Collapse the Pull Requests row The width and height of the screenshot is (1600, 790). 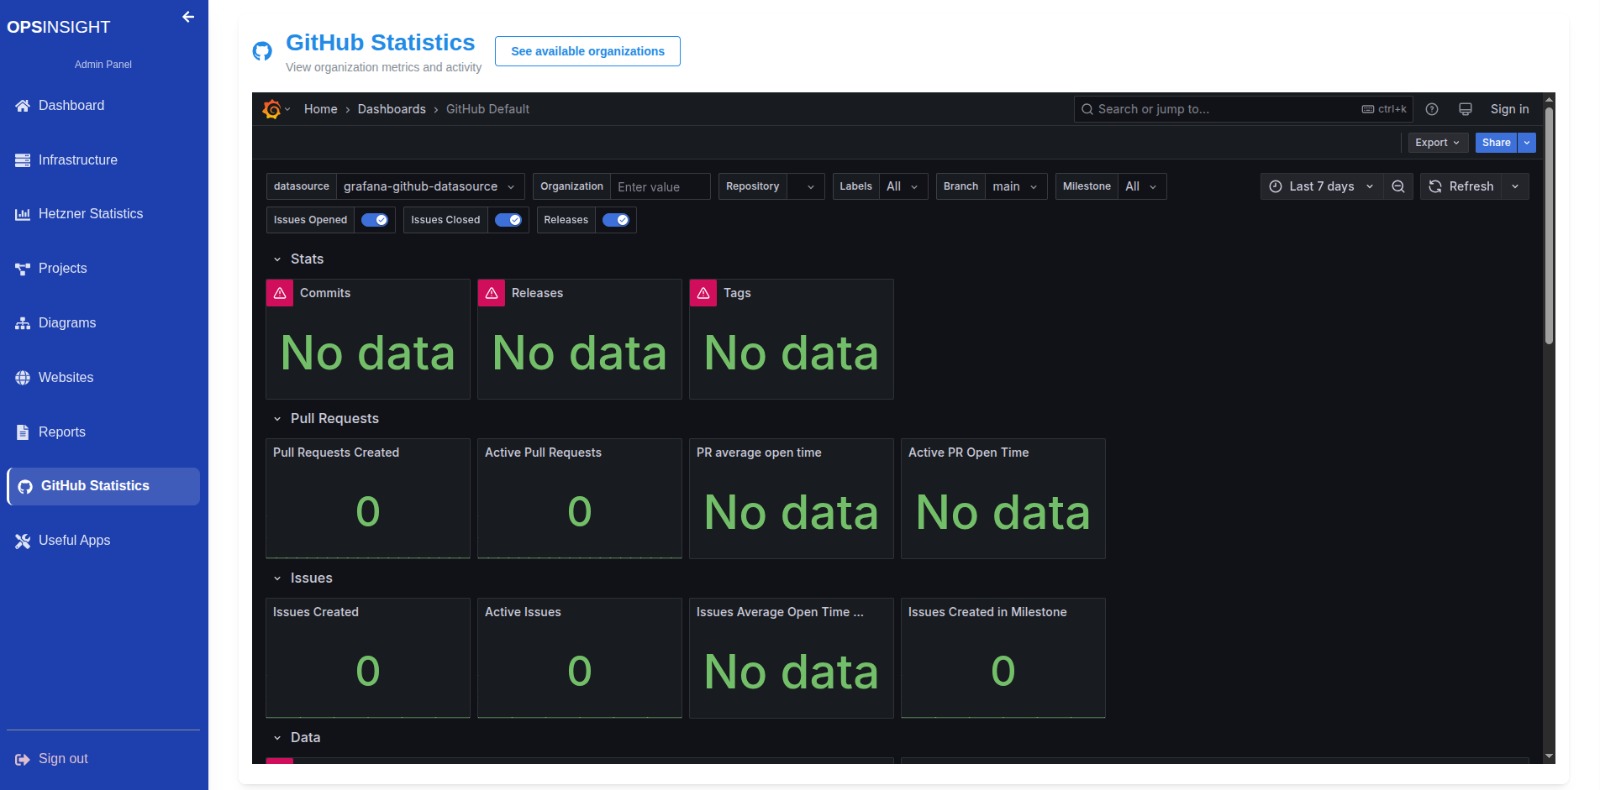click(325, 419)
